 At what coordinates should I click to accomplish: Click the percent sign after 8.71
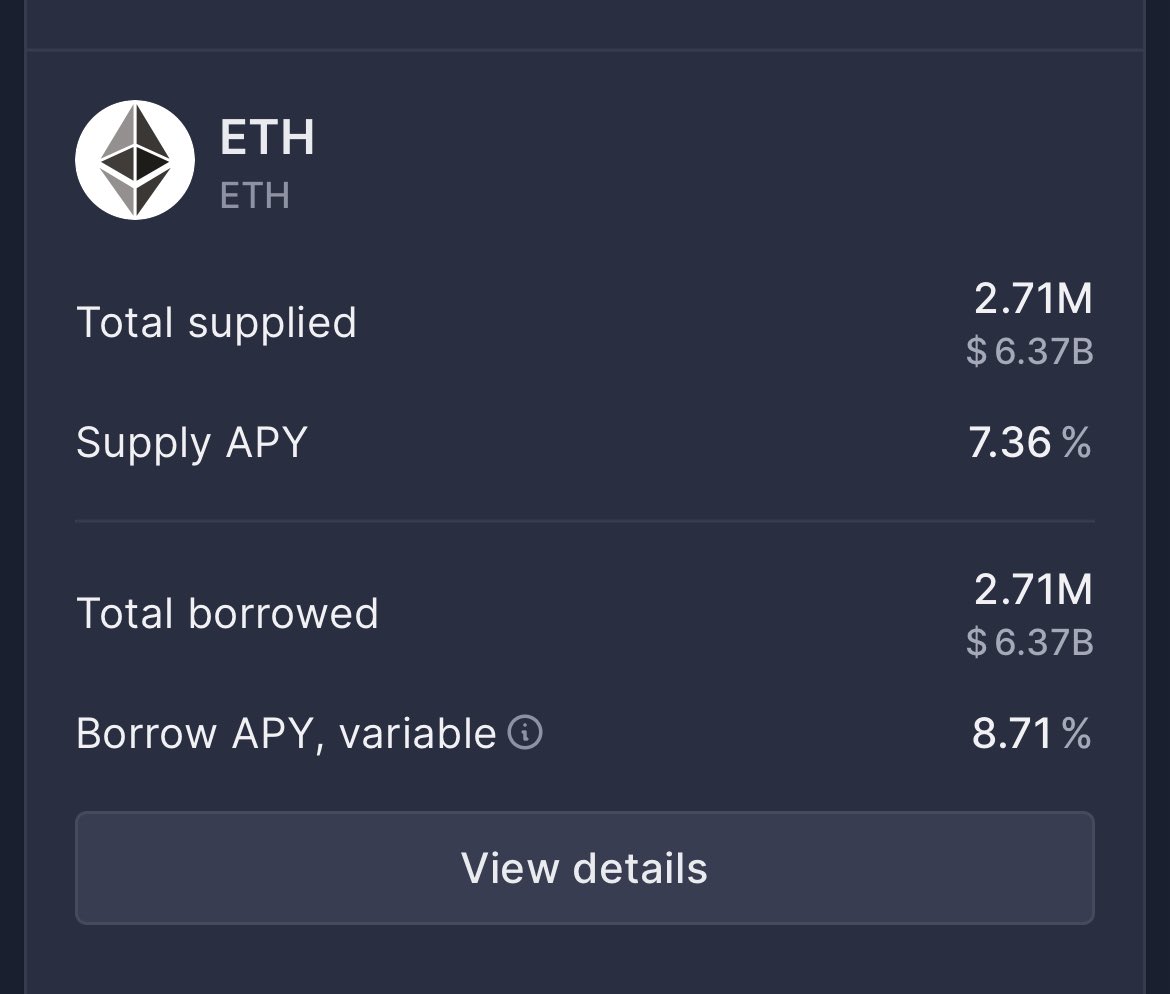1077,734
